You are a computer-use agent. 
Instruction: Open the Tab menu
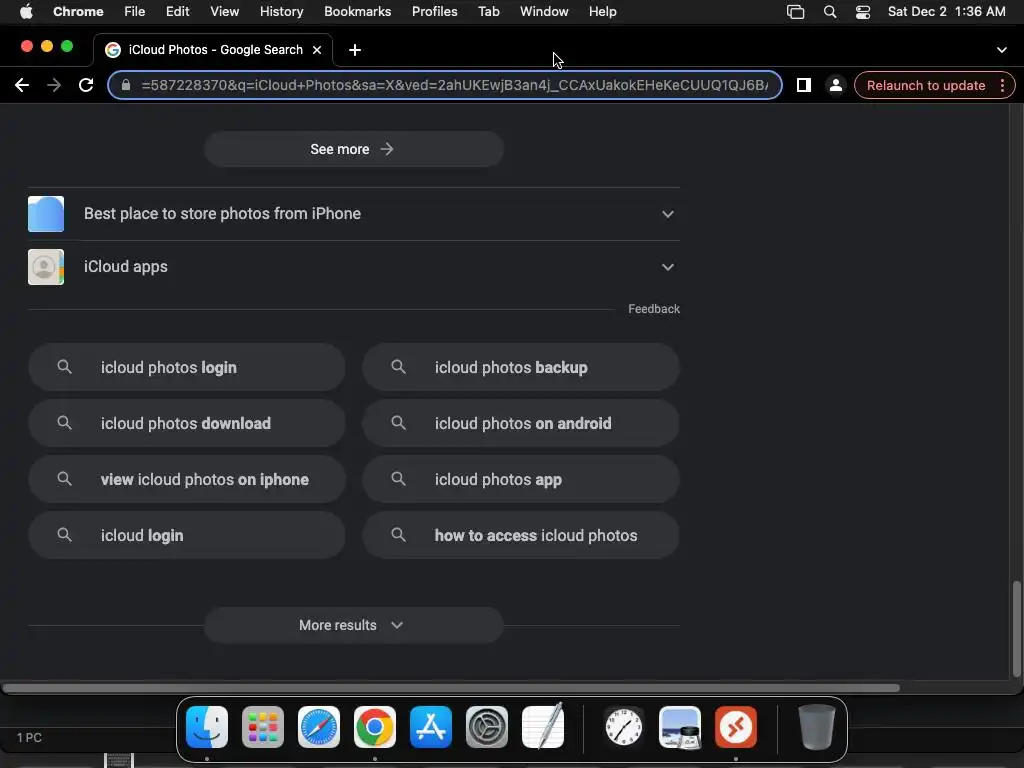coord(488,12)
